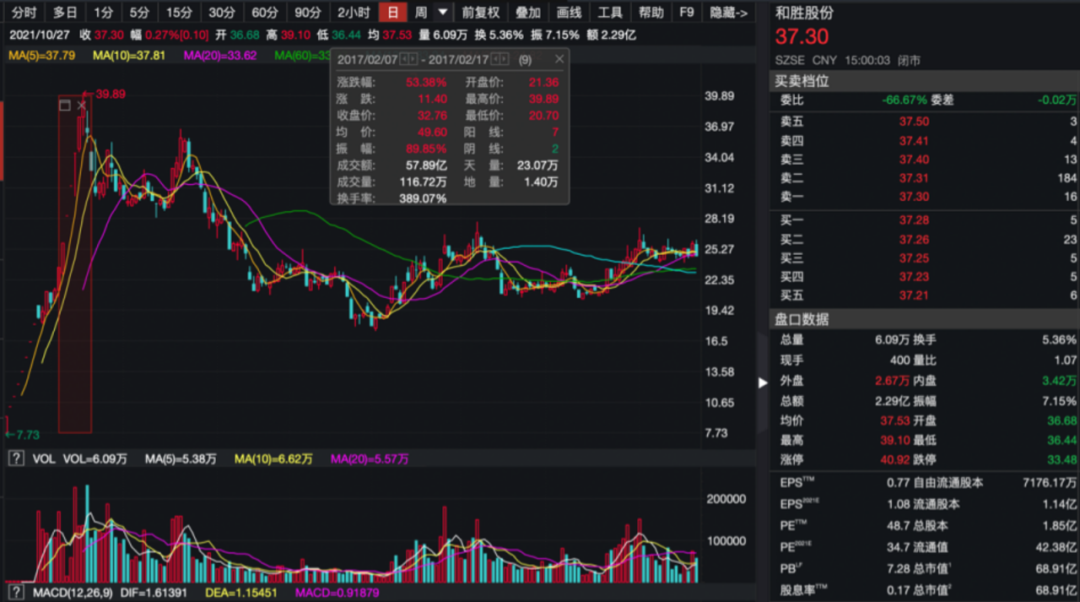Open the MACD indicator help icon
The width and height of the screenshot is (1080, 602).
point(16,592)
